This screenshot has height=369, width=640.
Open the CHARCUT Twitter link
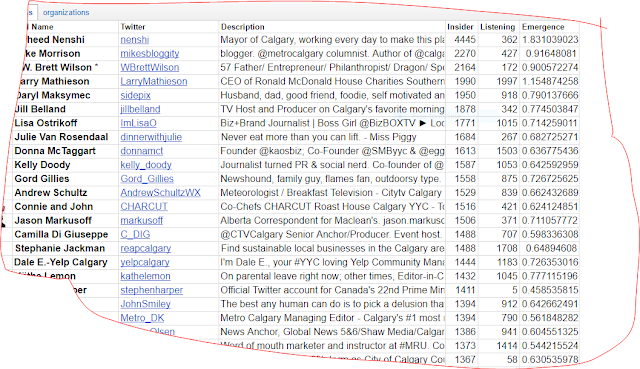click(x=144, y=207)
